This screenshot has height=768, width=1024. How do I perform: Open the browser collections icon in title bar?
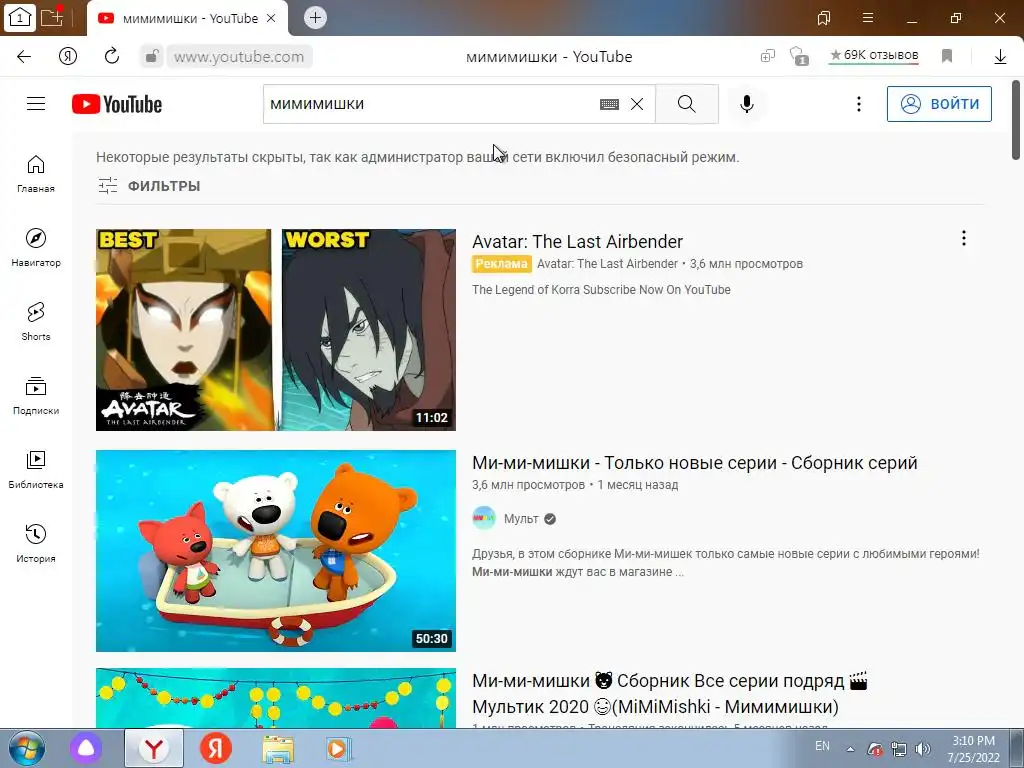824,18
